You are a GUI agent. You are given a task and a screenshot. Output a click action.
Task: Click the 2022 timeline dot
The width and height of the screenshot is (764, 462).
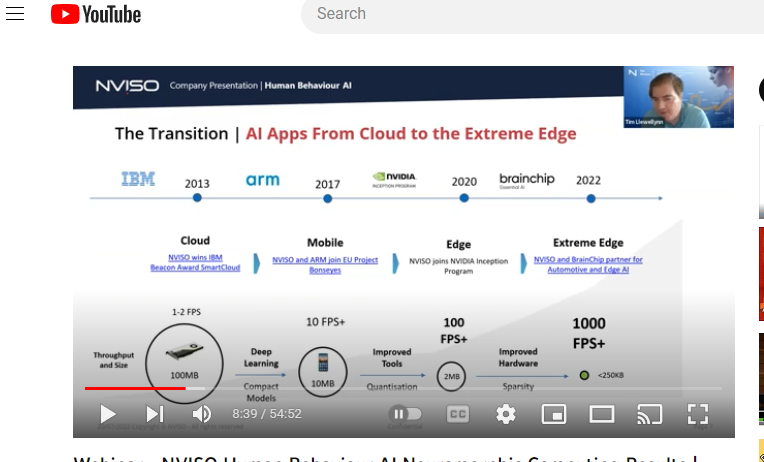591,198
